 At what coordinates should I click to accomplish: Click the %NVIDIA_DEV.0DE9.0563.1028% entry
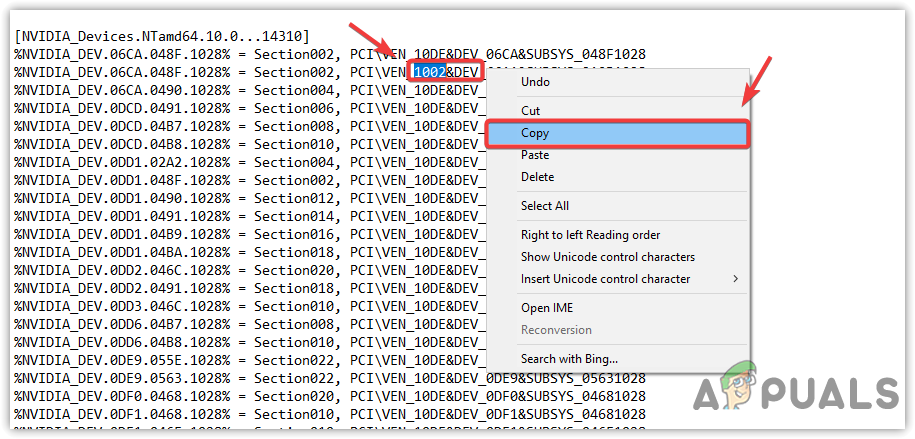121,378
